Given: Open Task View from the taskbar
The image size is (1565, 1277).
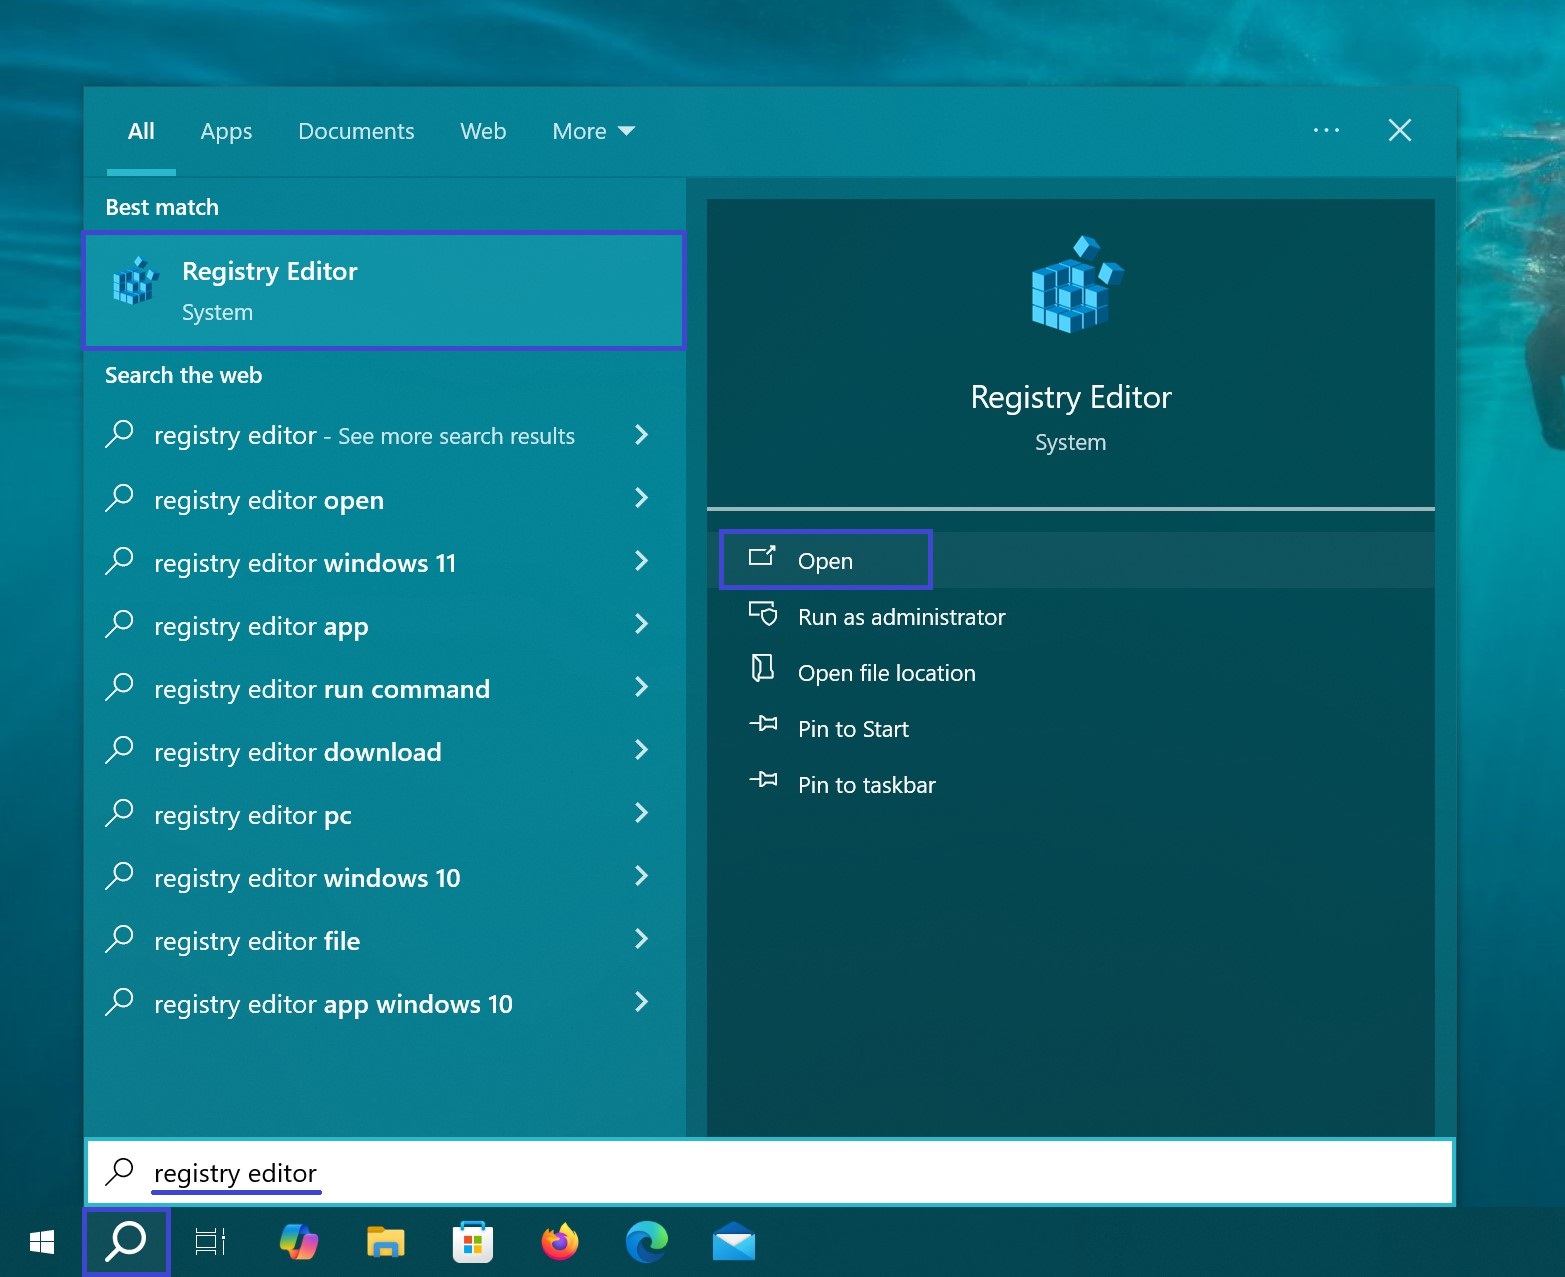Looking at the screenshot, I should 211,1242.
